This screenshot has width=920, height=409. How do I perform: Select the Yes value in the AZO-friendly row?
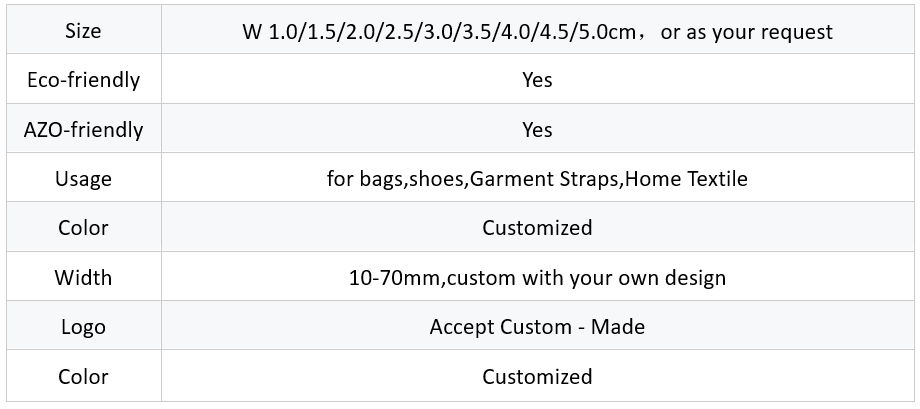tap(537, 129)
